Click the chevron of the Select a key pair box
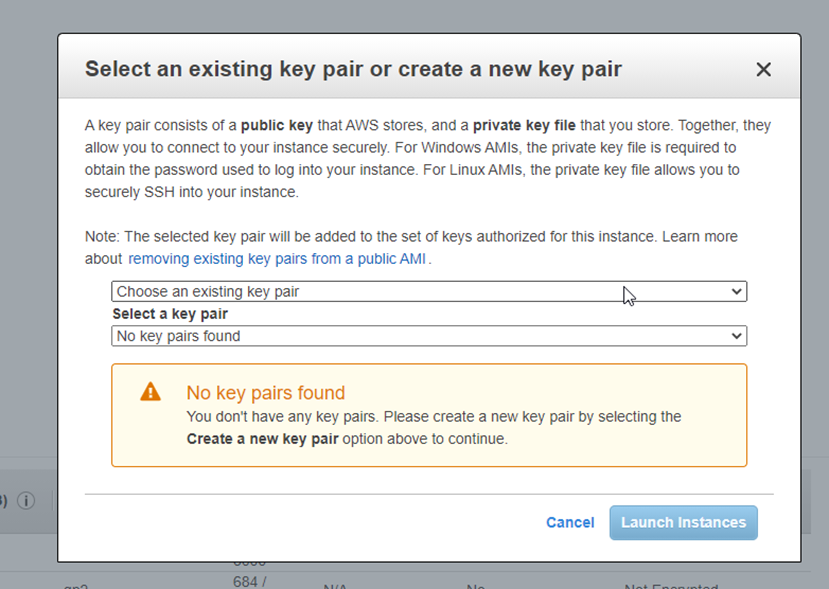Viewport: 829px width, 589px height. (x=736, y=336)
